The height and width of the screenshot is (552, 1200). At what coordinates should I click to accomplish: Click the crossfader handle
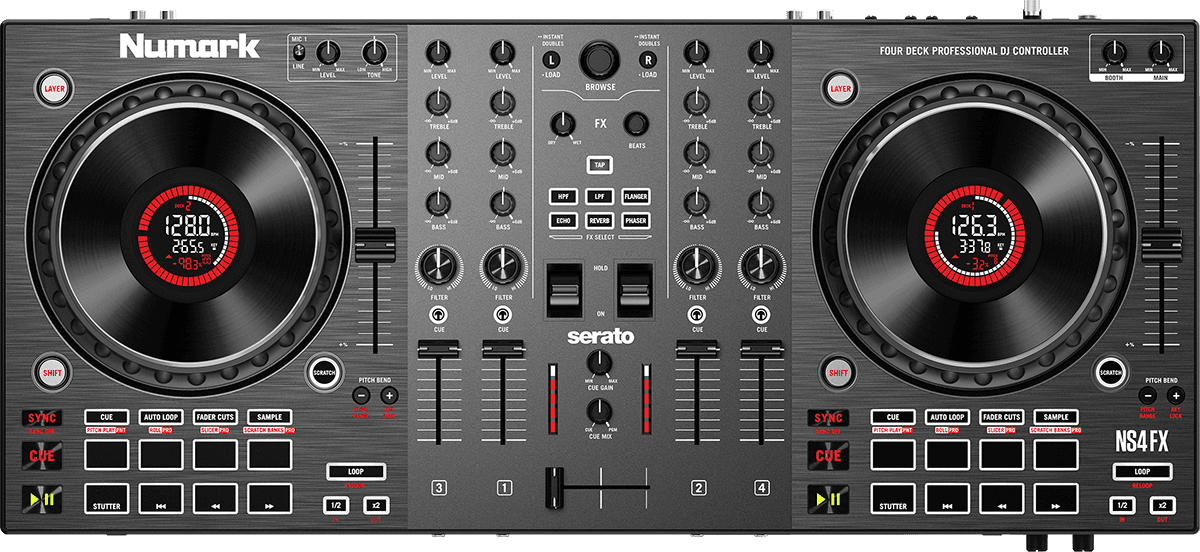(x=551, y=489)
